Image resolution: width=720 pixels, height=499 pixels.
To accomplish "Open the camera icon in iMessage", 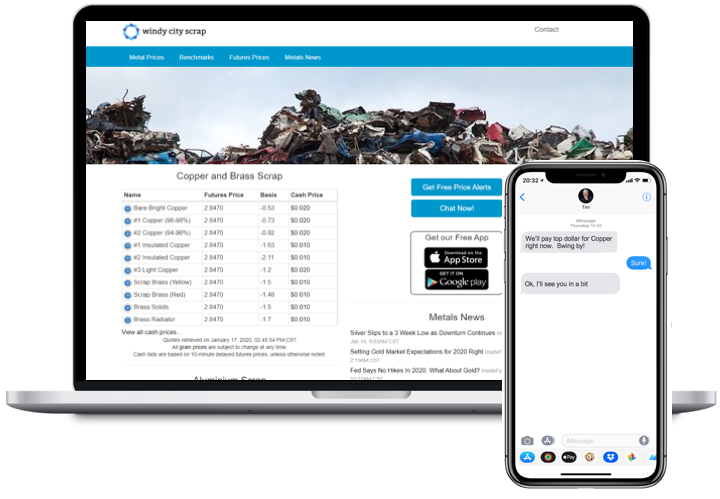I will 527,441.
